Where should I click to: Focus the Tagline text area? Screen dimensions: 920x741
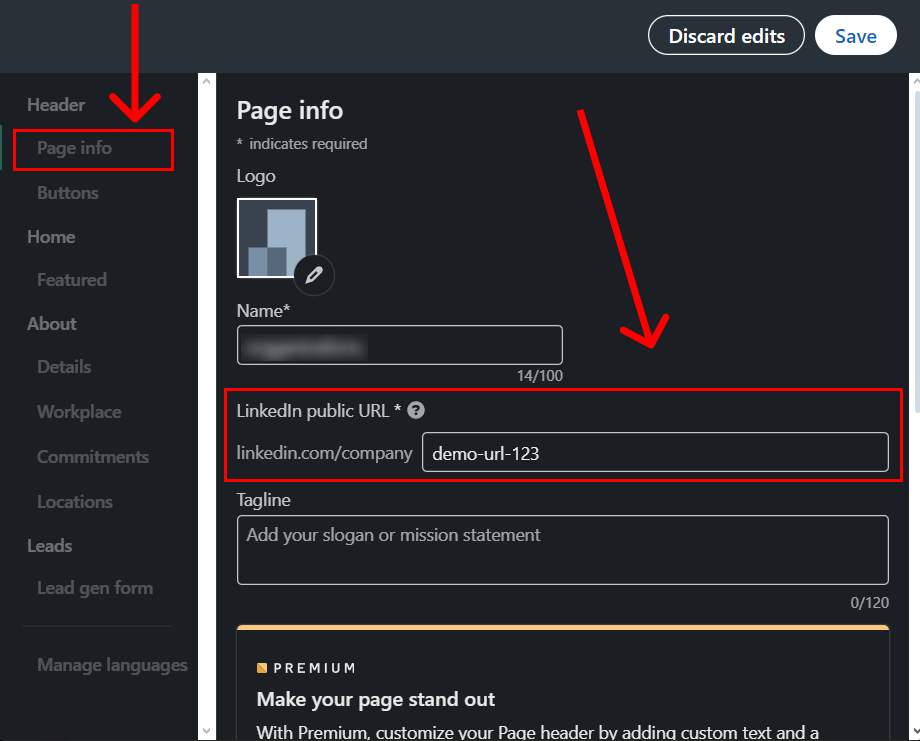tap(563, 550)
